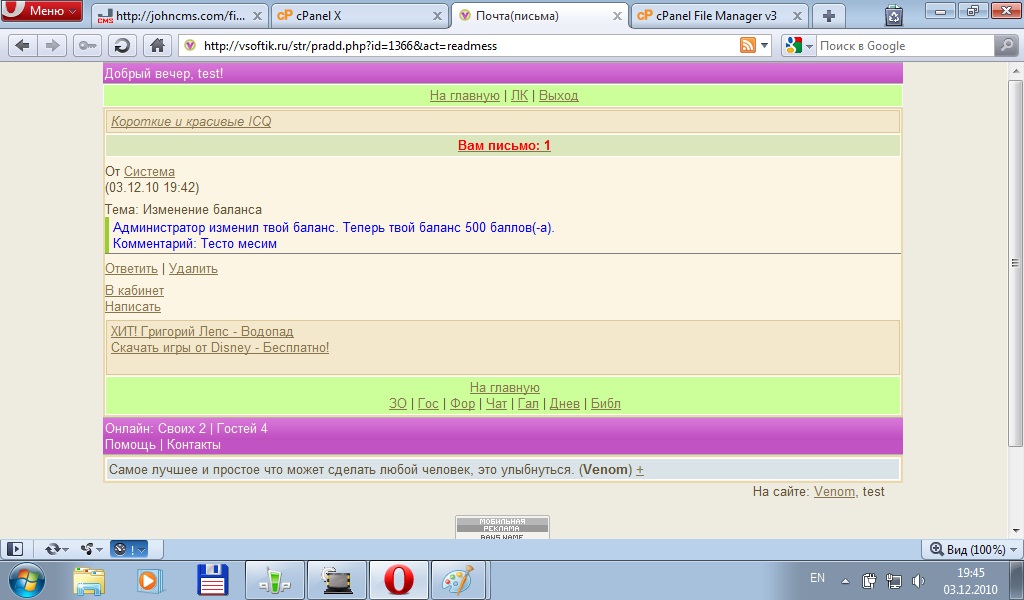Open the Гос footer link
The image size is (1024, 600).
[x=428, y=403]
